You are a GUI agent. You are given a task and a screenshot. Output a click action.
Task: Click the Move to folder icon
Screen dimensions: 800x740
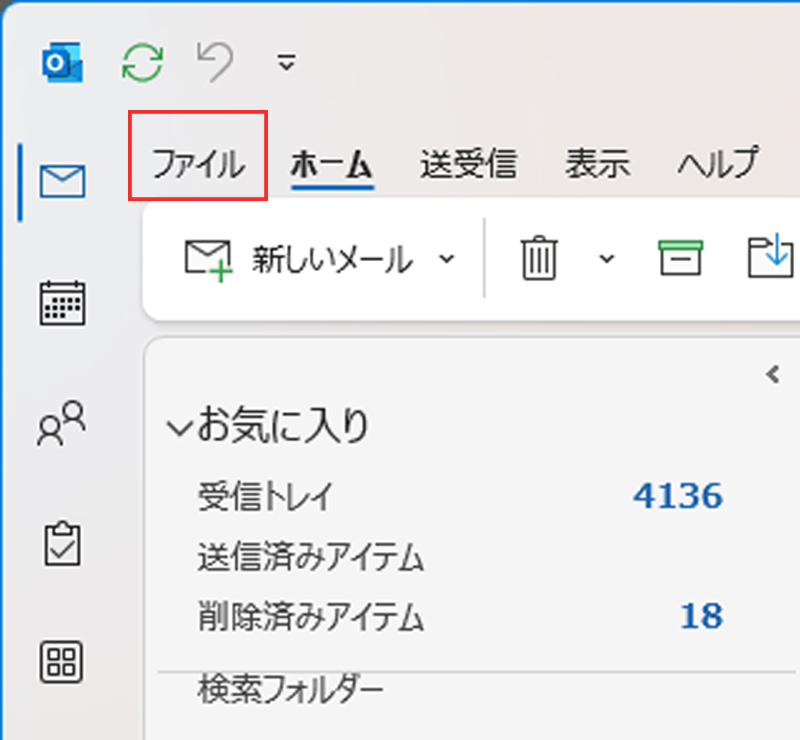[x=772, y=258]
